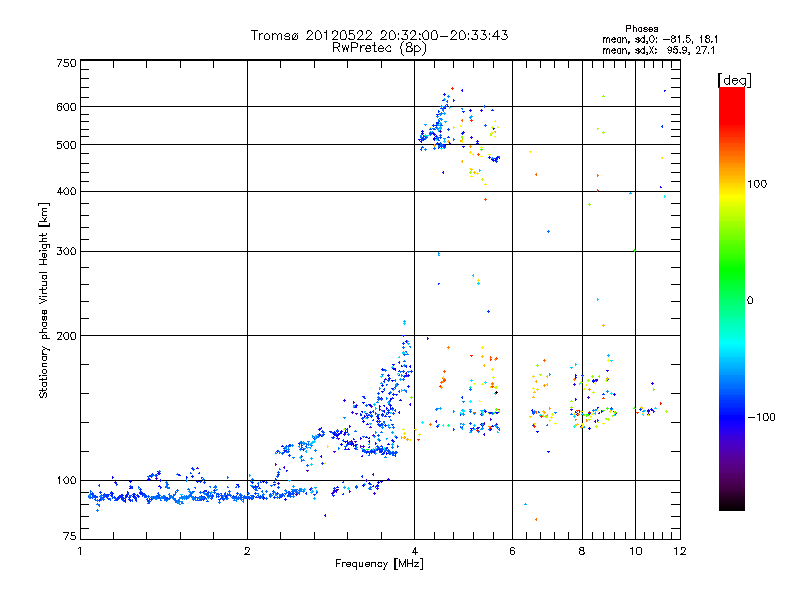Viewport: 800px width, 600px height.
Task: Pick the black bottom of the phase colorbar
Action: (x=732, y=506)
